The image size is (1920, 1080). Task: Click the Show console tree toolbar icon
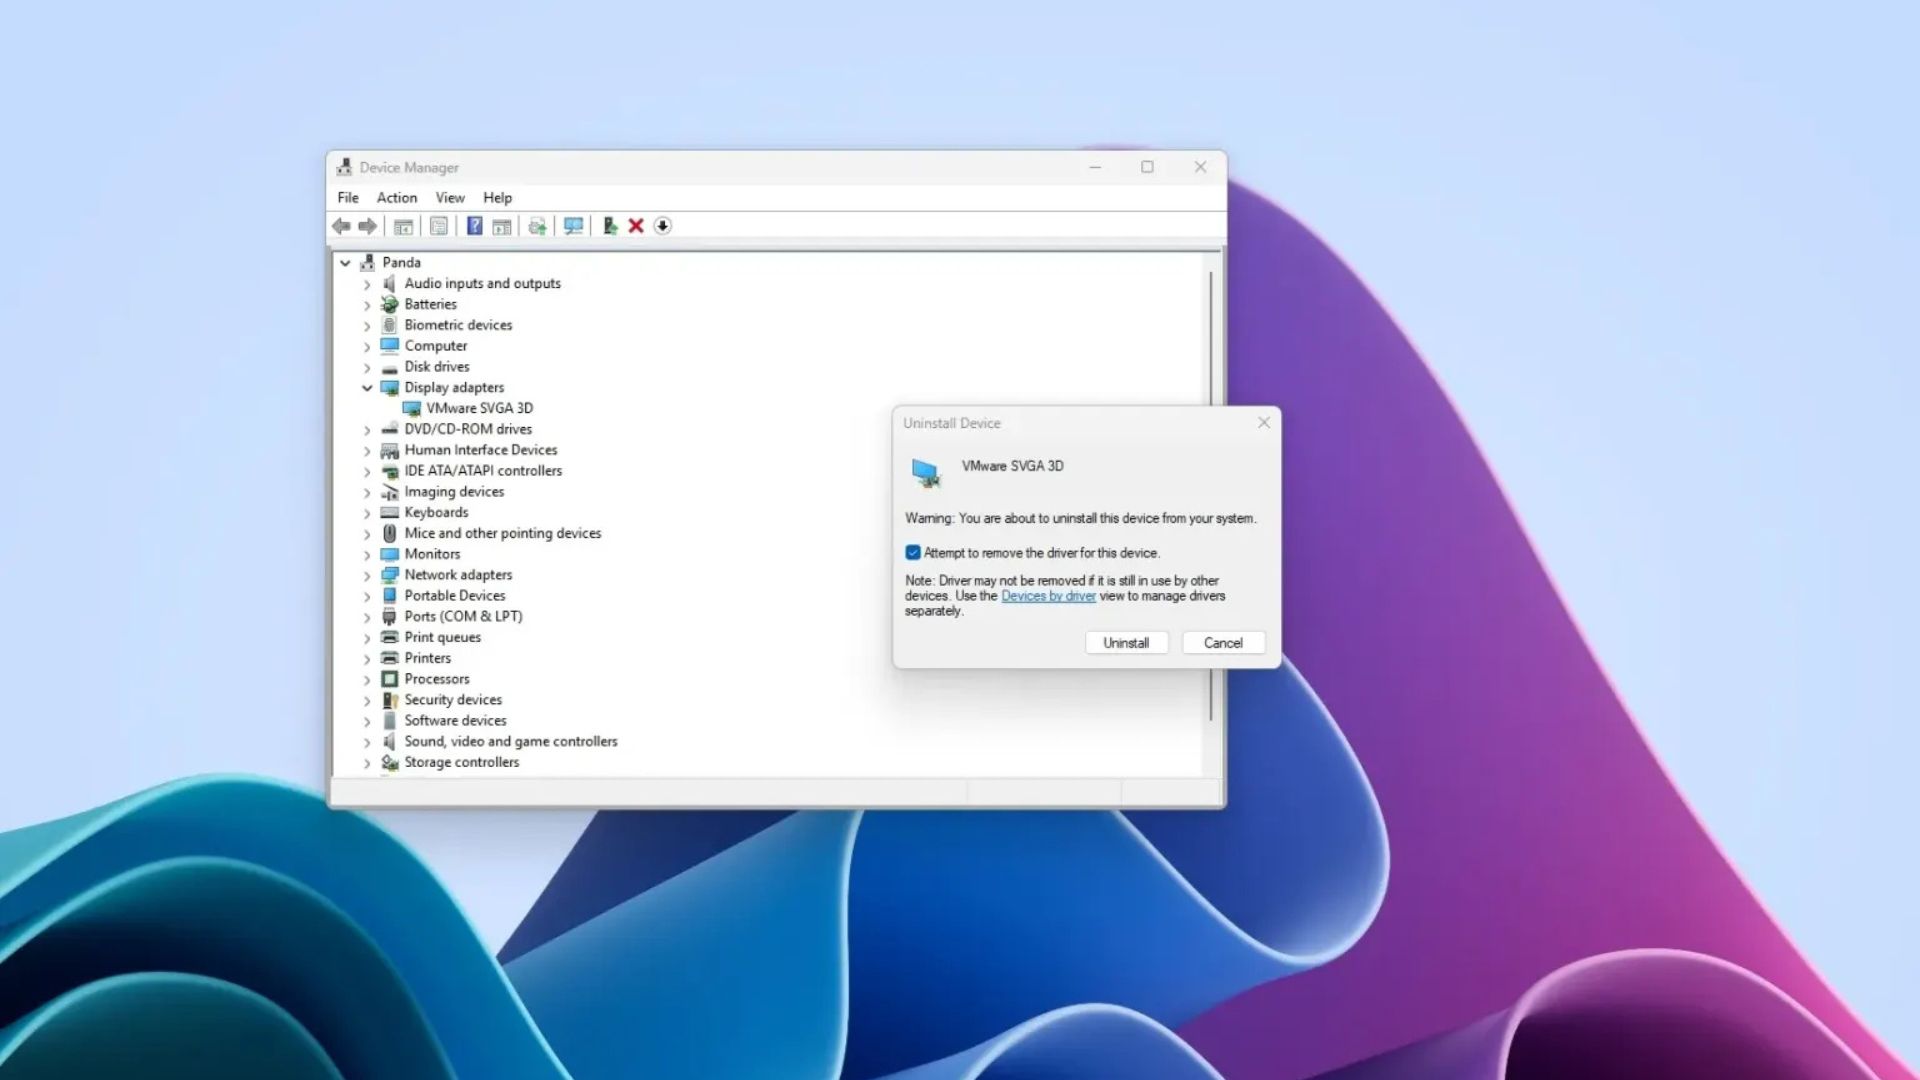[403, 226]
